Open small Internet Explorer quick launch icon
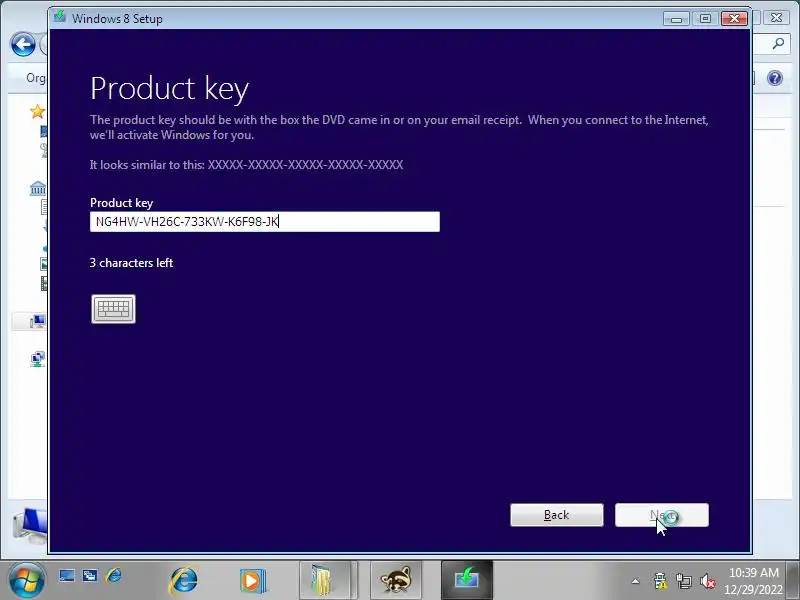 pos(114,576)
